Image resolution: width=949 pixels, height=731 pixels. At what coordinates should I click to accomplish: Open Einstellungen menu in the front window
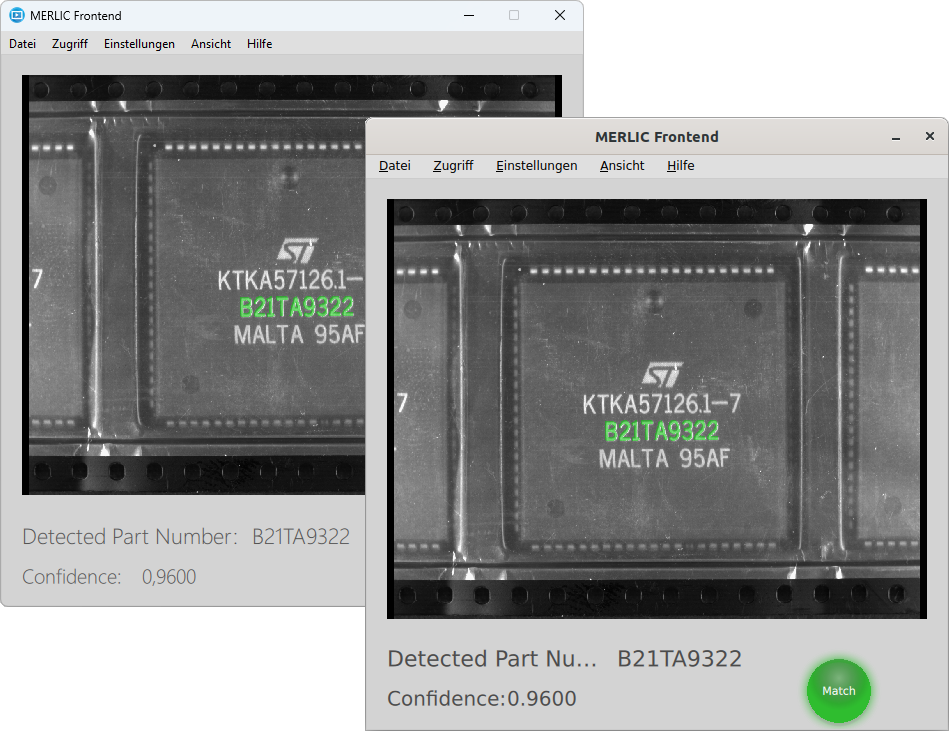tap(536, 166)
